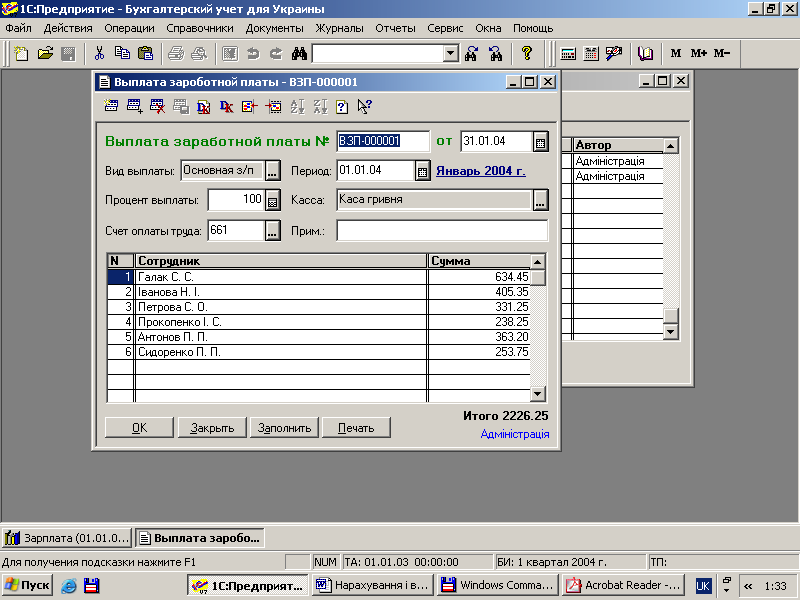Click the context help cursor-question icon

364,106
